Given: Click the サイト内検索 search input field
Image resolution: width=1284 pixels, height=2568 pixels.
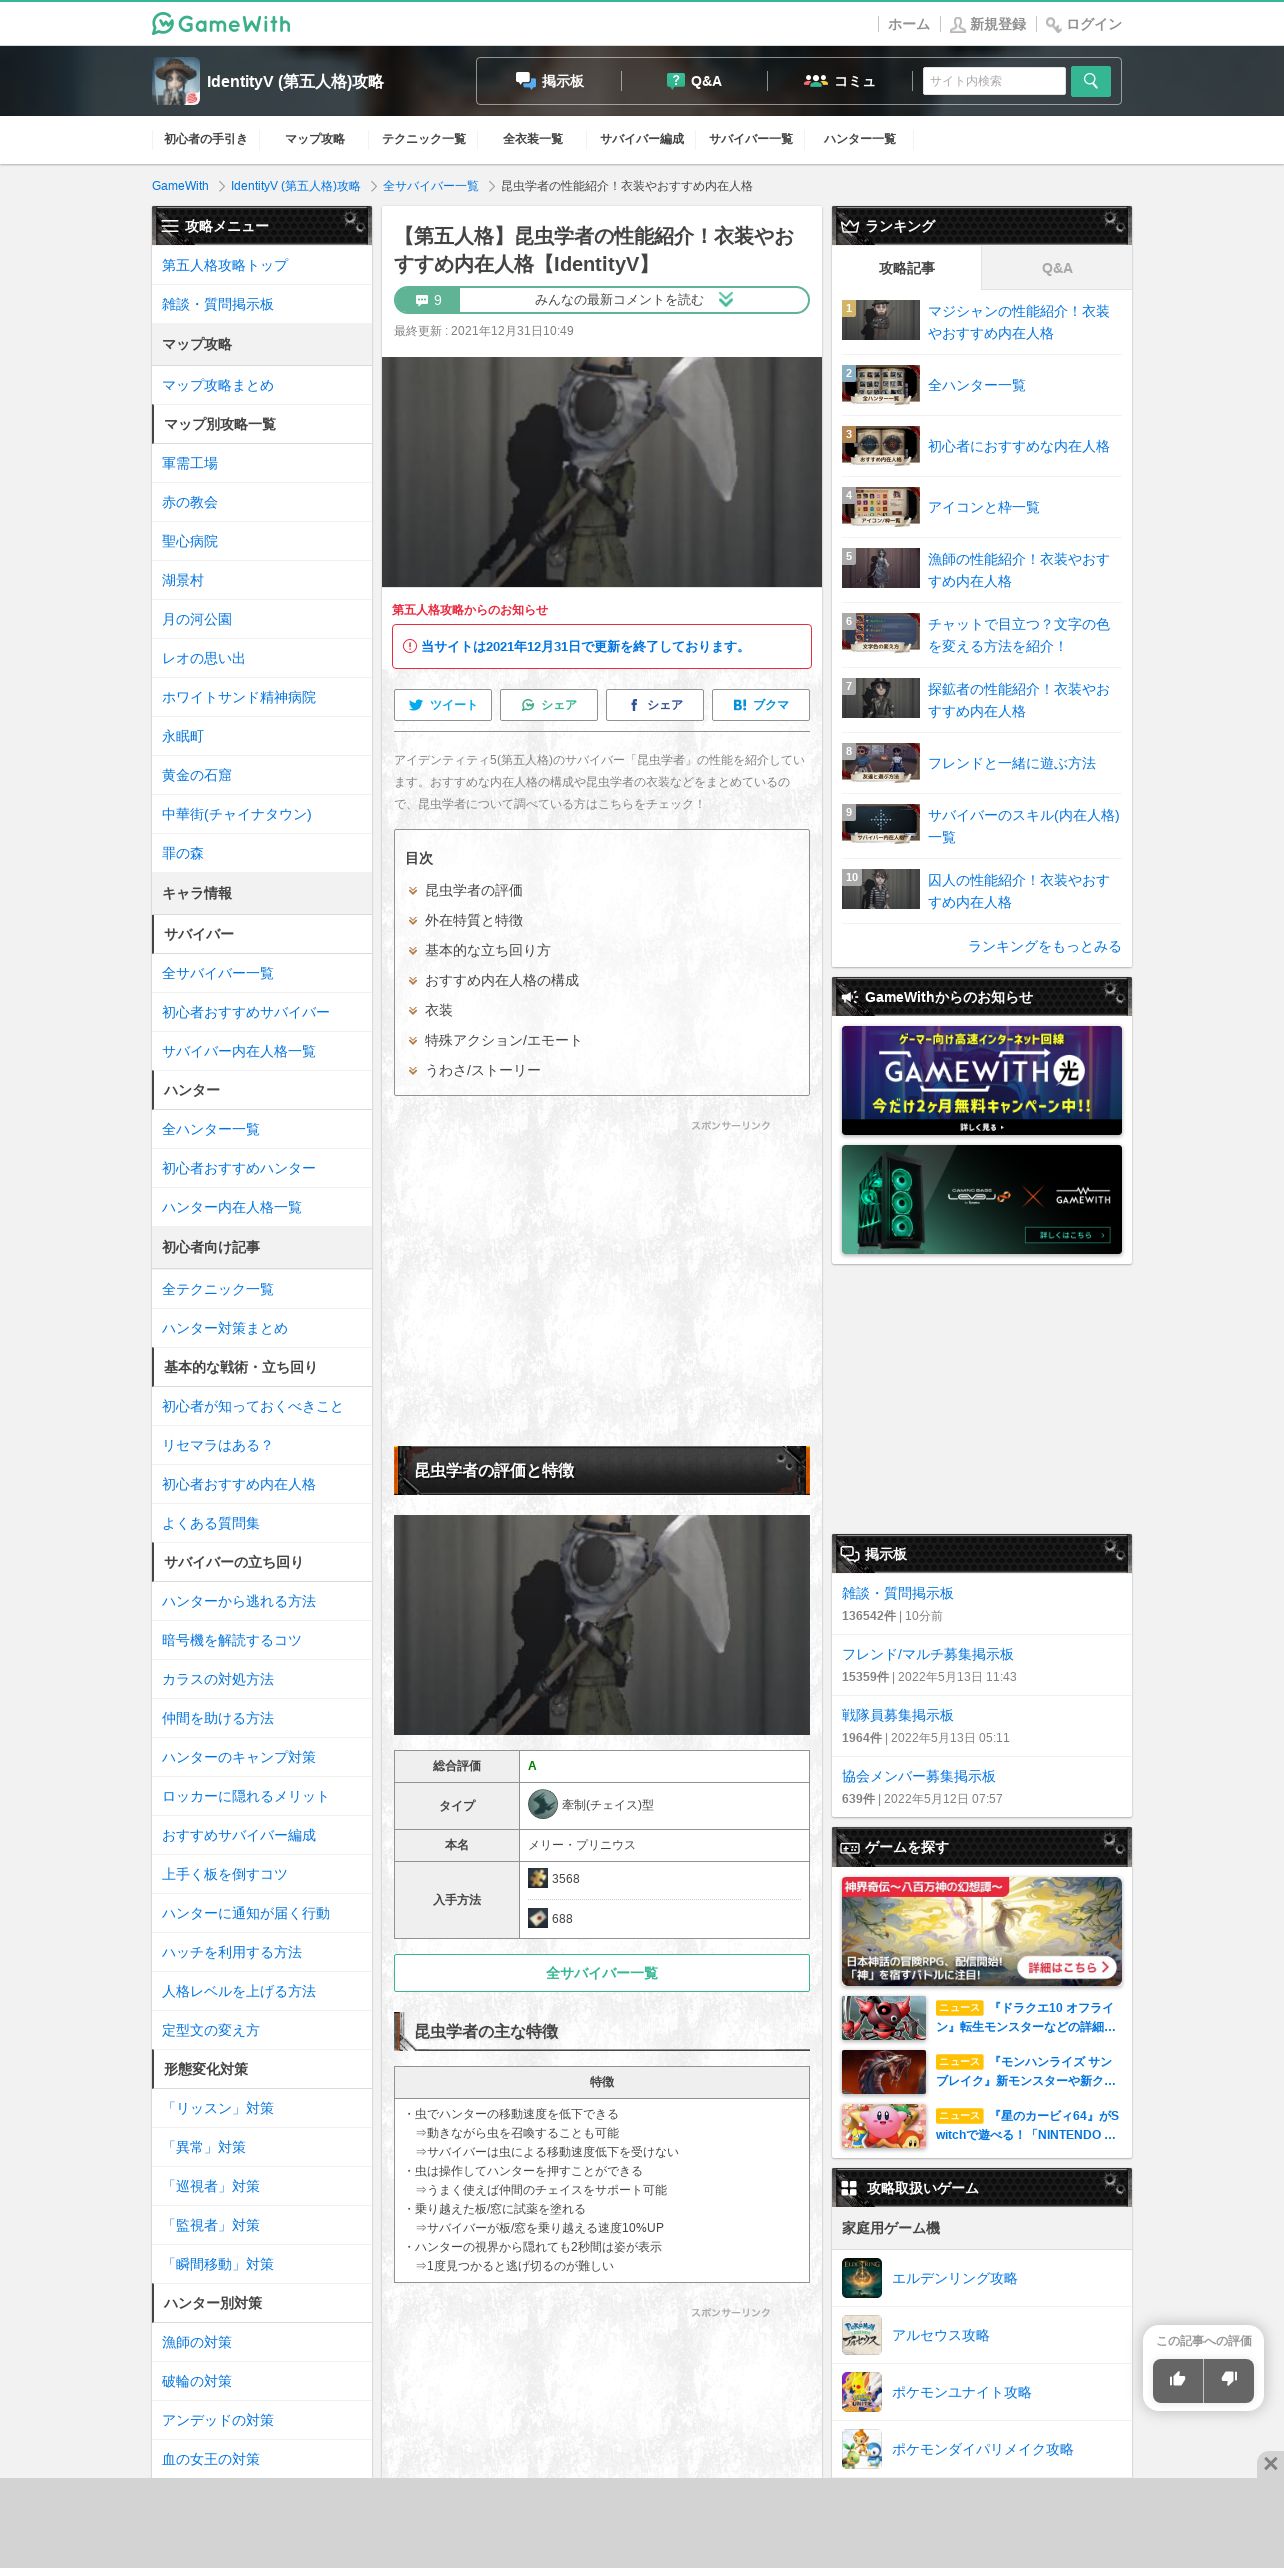Looking at the screenshot, I should [x=994, y=81].
